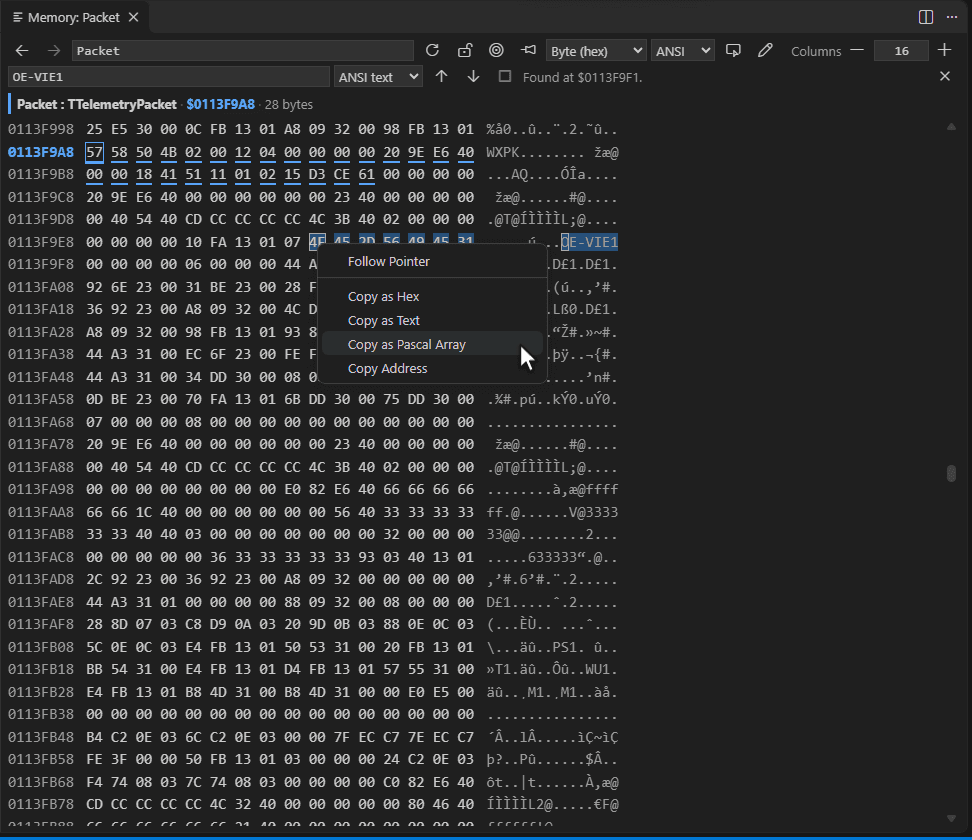
Task: Go back with the left arrow
Action: pyautogui.click(x=22, y=51)
